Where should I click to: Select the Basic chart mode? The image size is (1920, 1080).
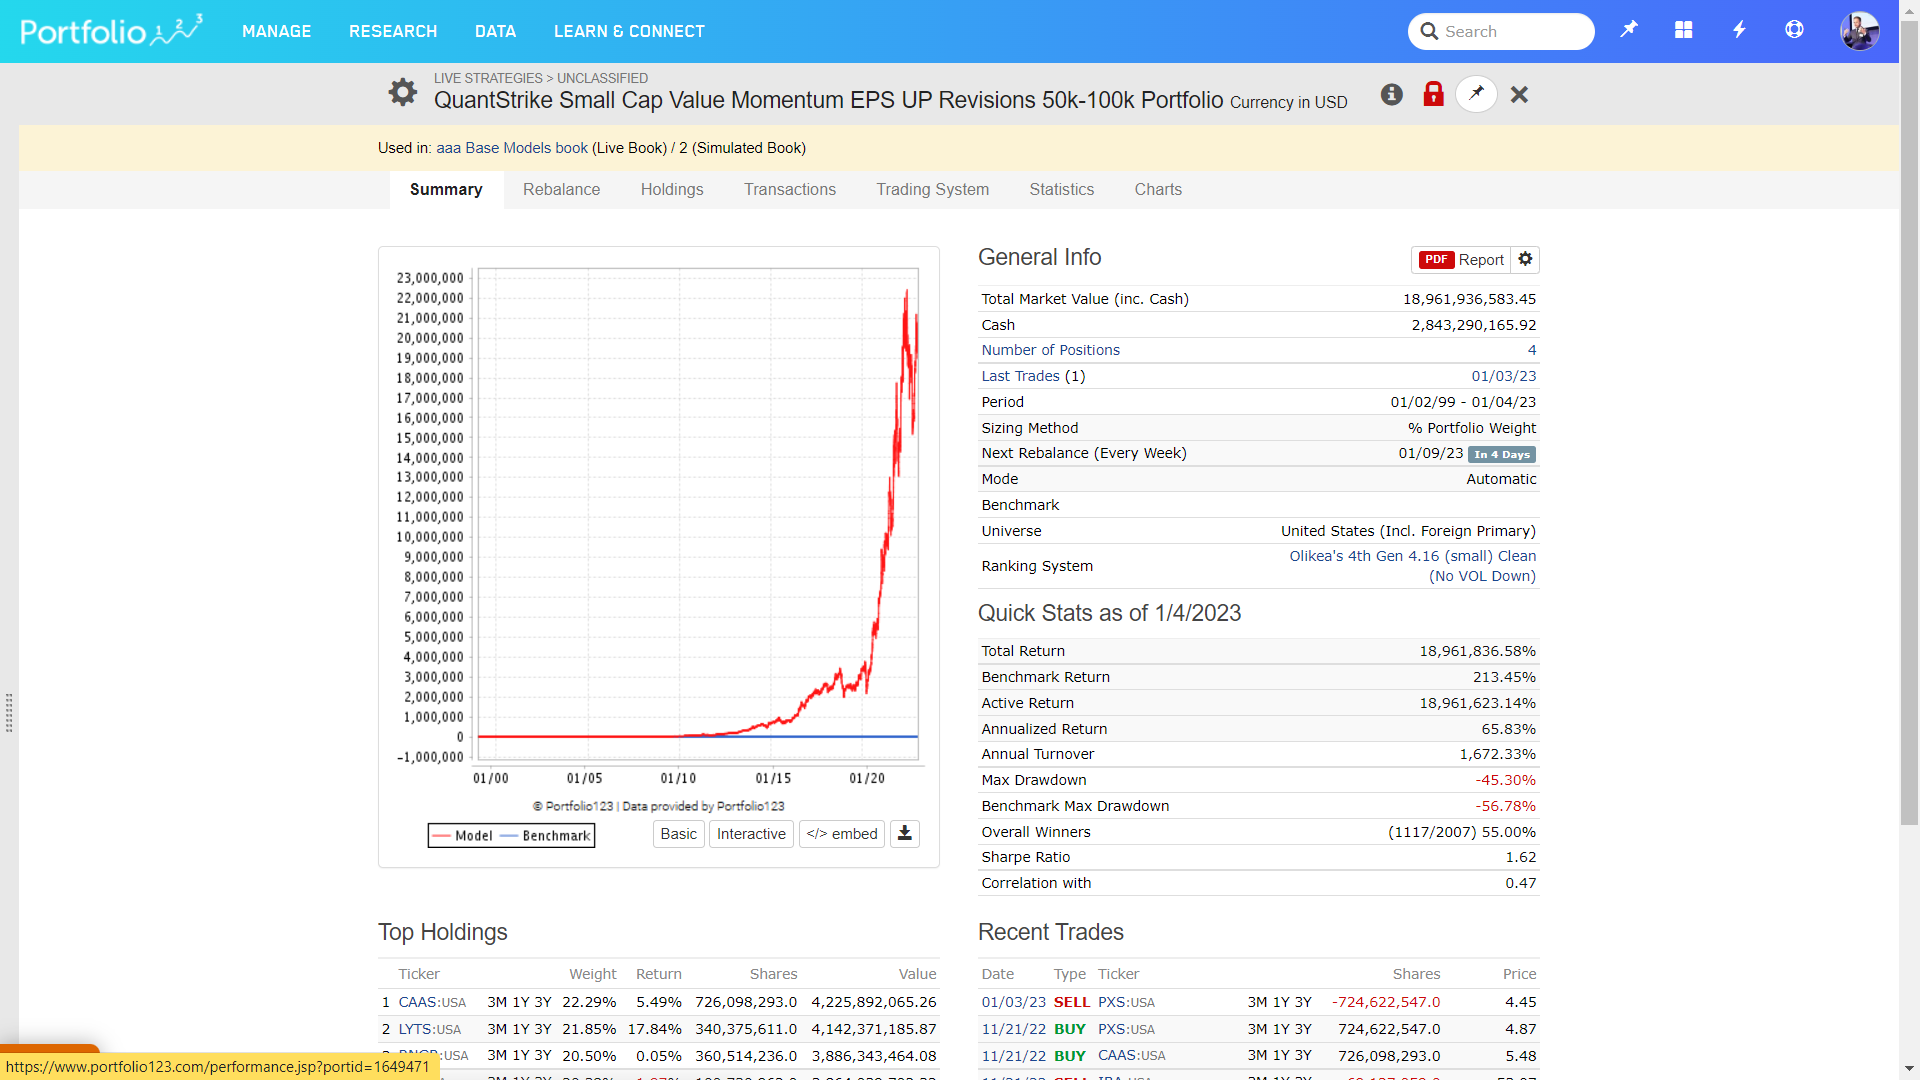click(678, 834)
